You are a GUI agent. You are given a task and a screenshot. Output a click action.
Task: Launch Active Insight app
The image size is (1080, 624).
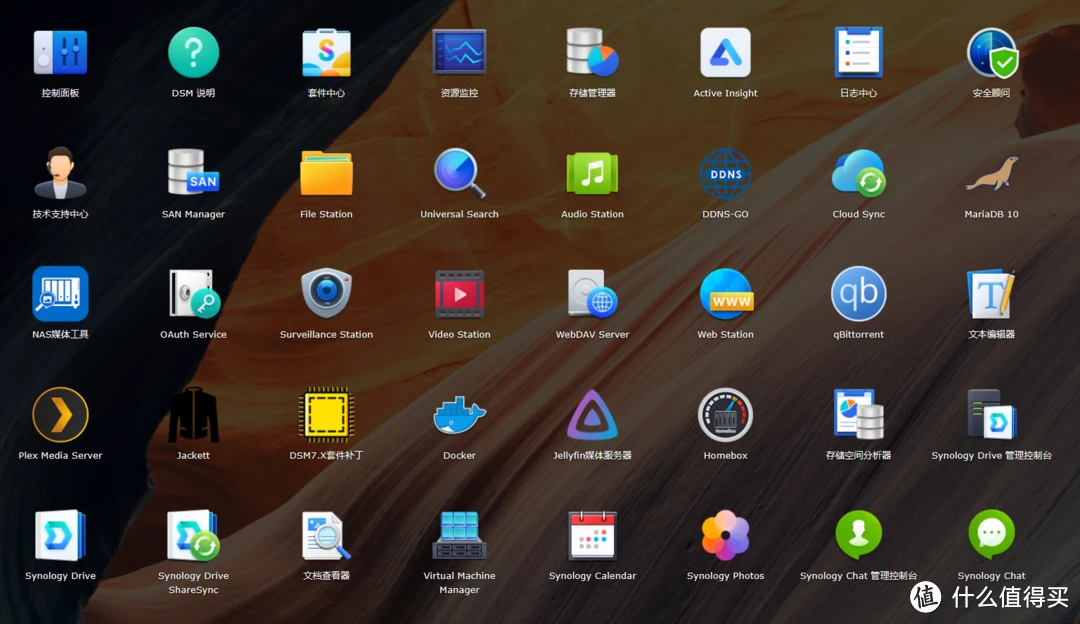point(725,53)
